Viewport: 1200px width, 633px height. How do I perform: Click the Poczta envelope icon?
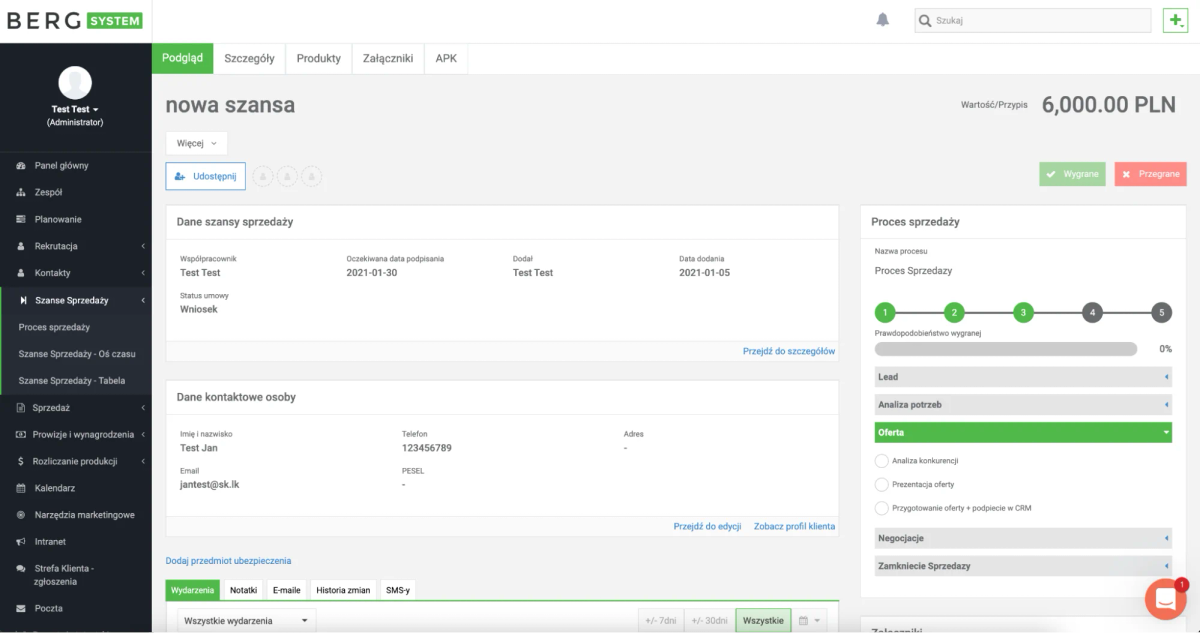[21, 608]
